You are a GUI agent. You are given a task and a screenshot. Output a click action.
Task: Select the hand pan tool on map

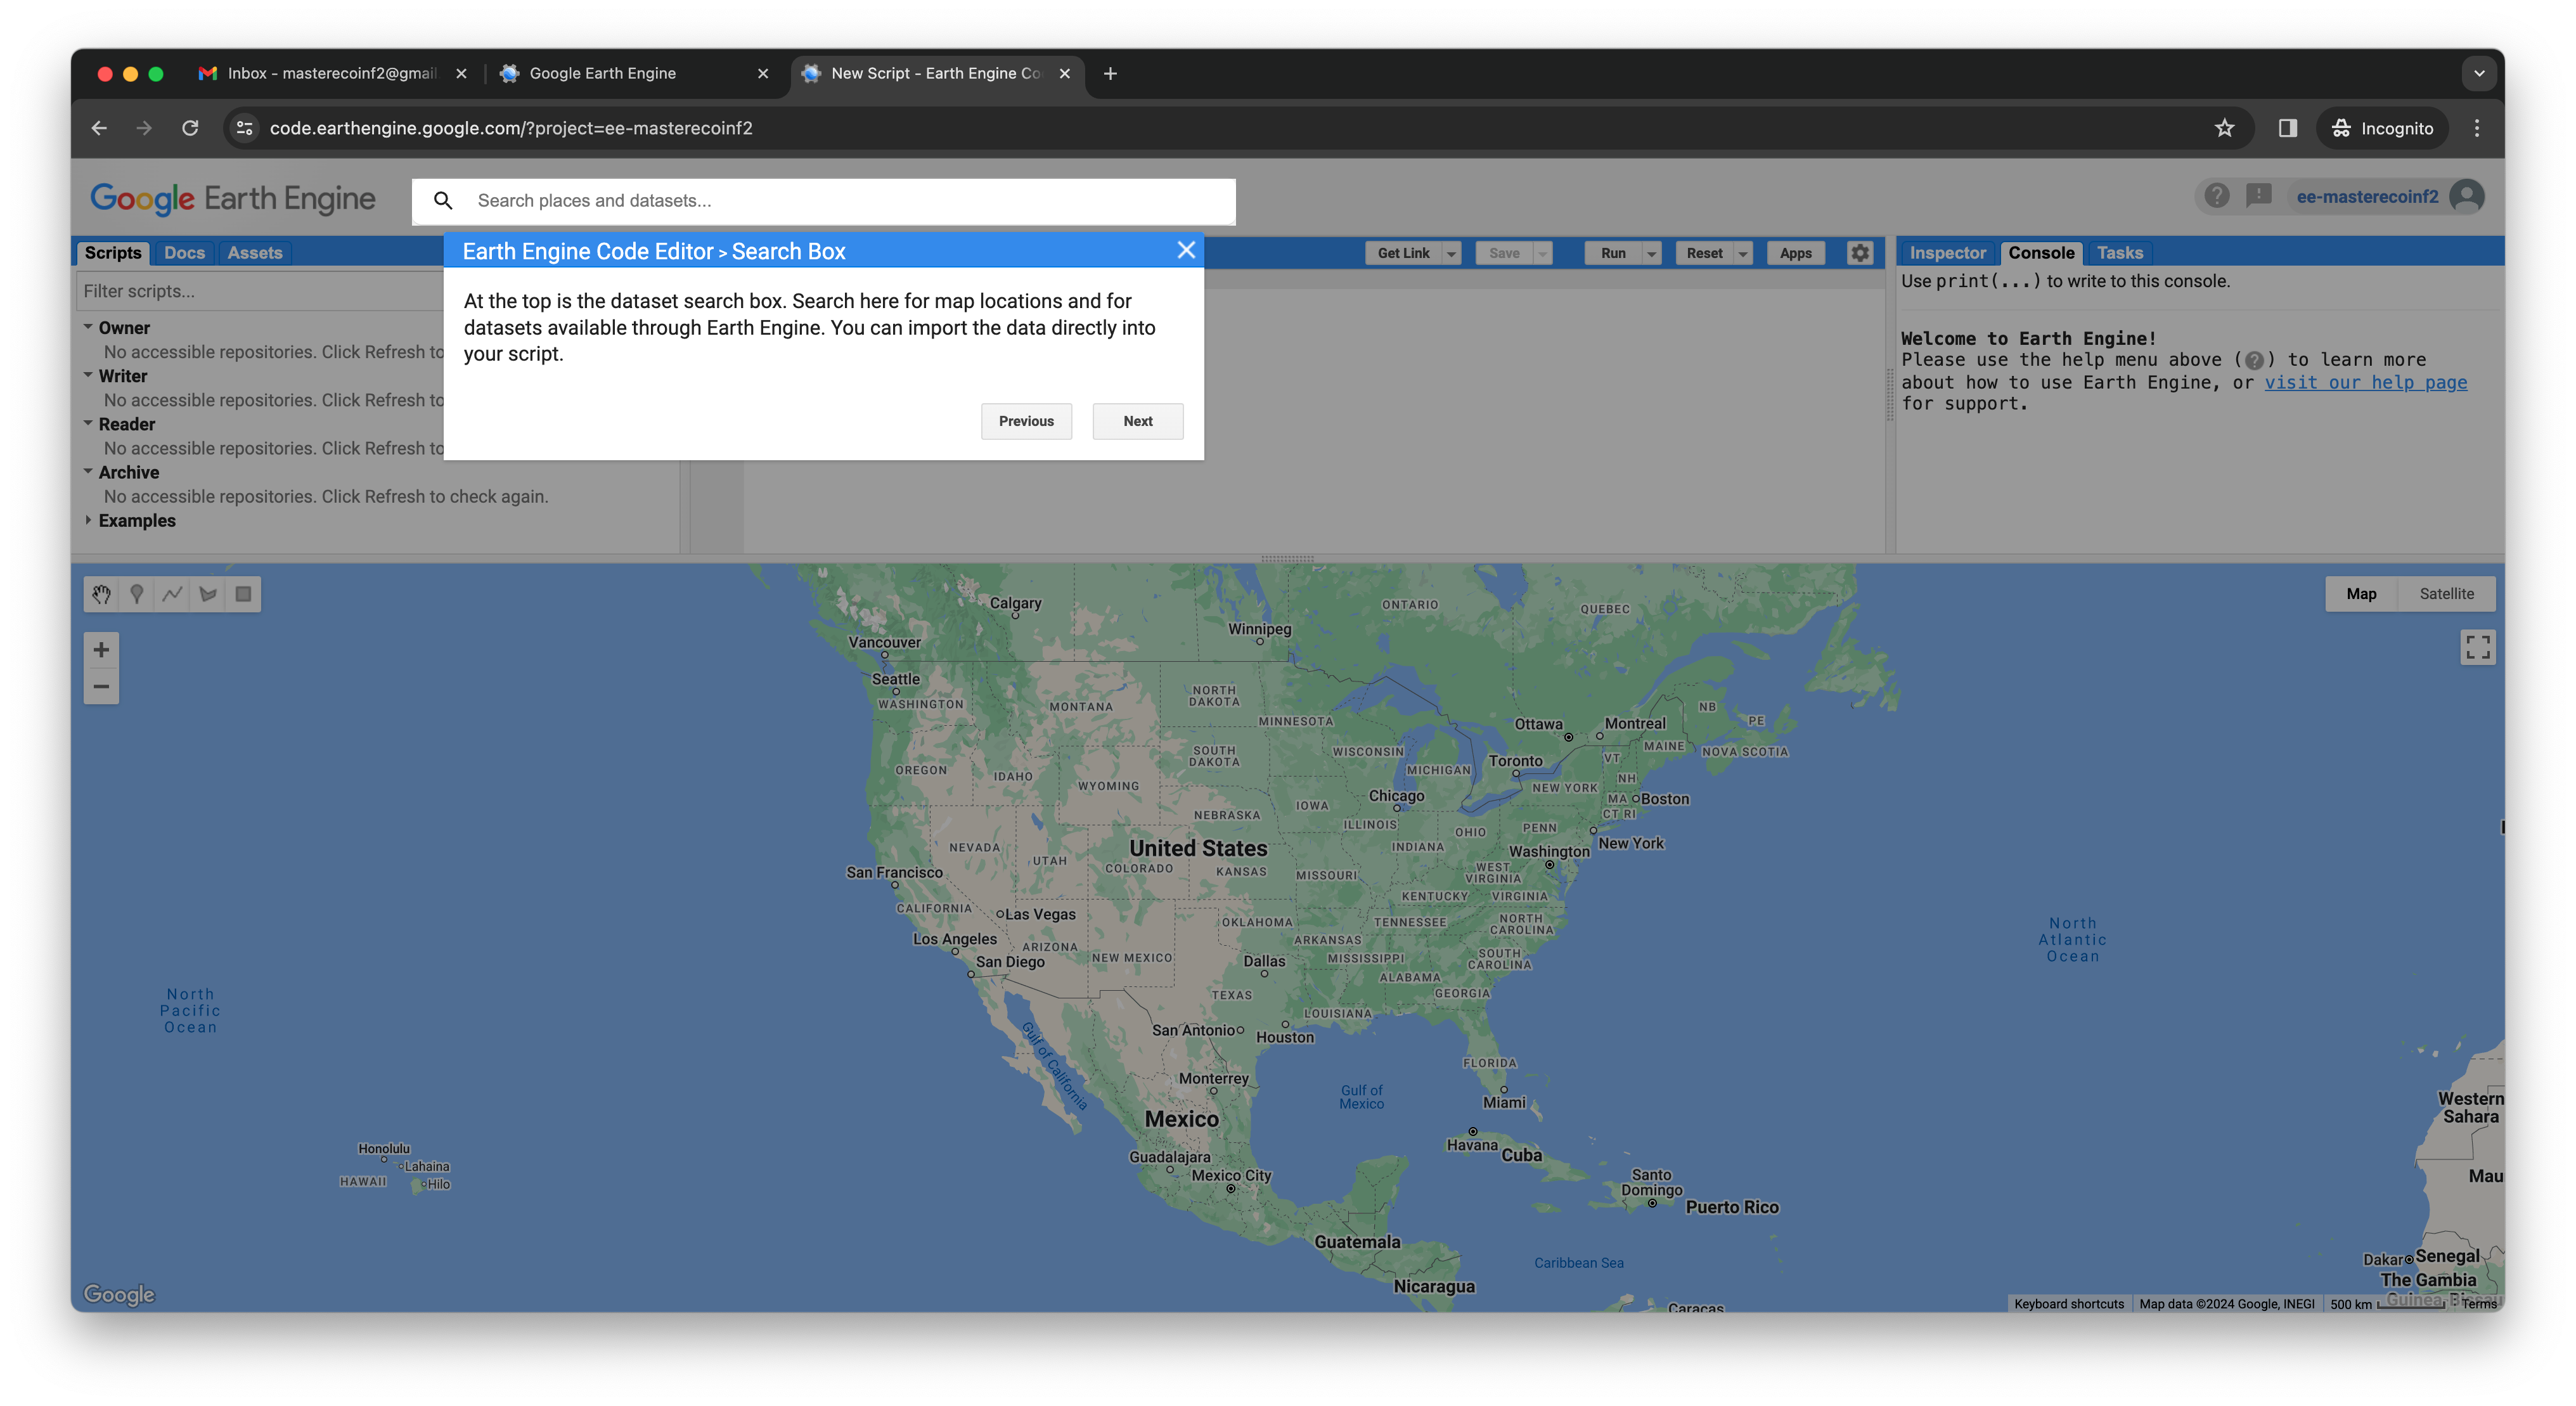pos(101,594)
